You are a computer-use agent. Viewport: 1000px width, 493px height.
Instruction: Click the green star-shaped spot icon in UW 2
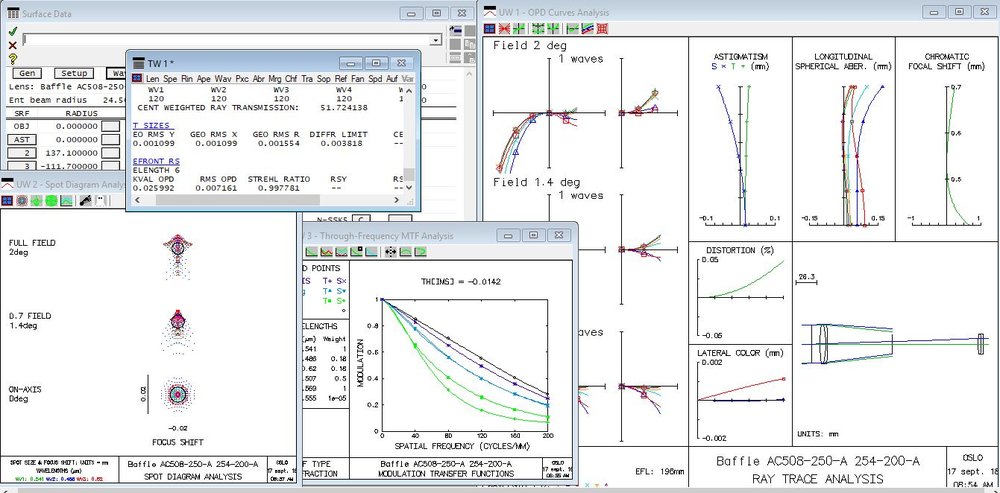pos(36,201)
